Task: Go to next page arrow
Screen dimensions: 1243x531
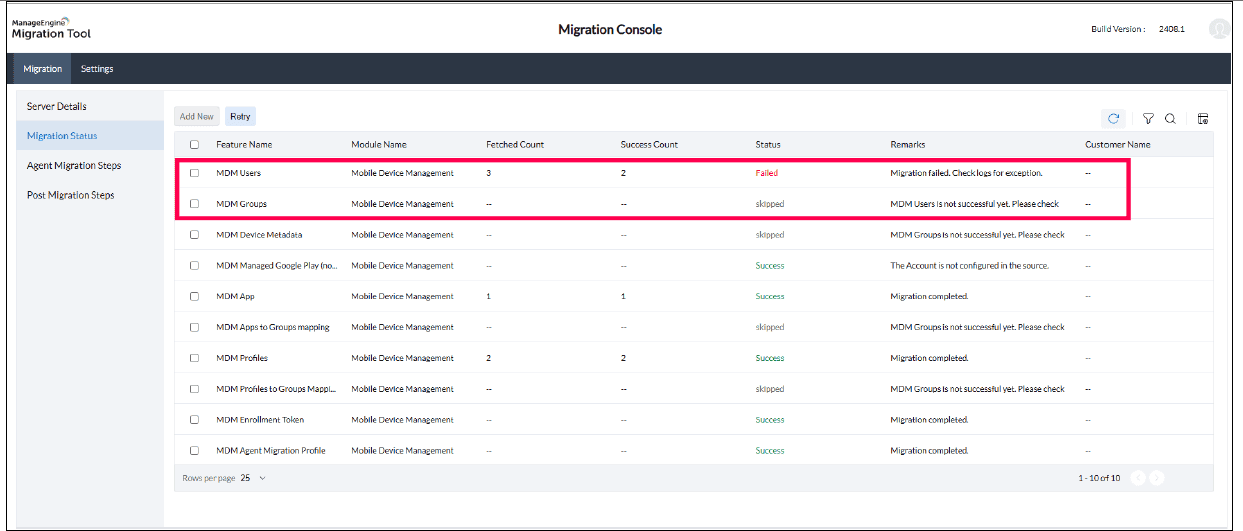Action: (x=1156, y=478)
